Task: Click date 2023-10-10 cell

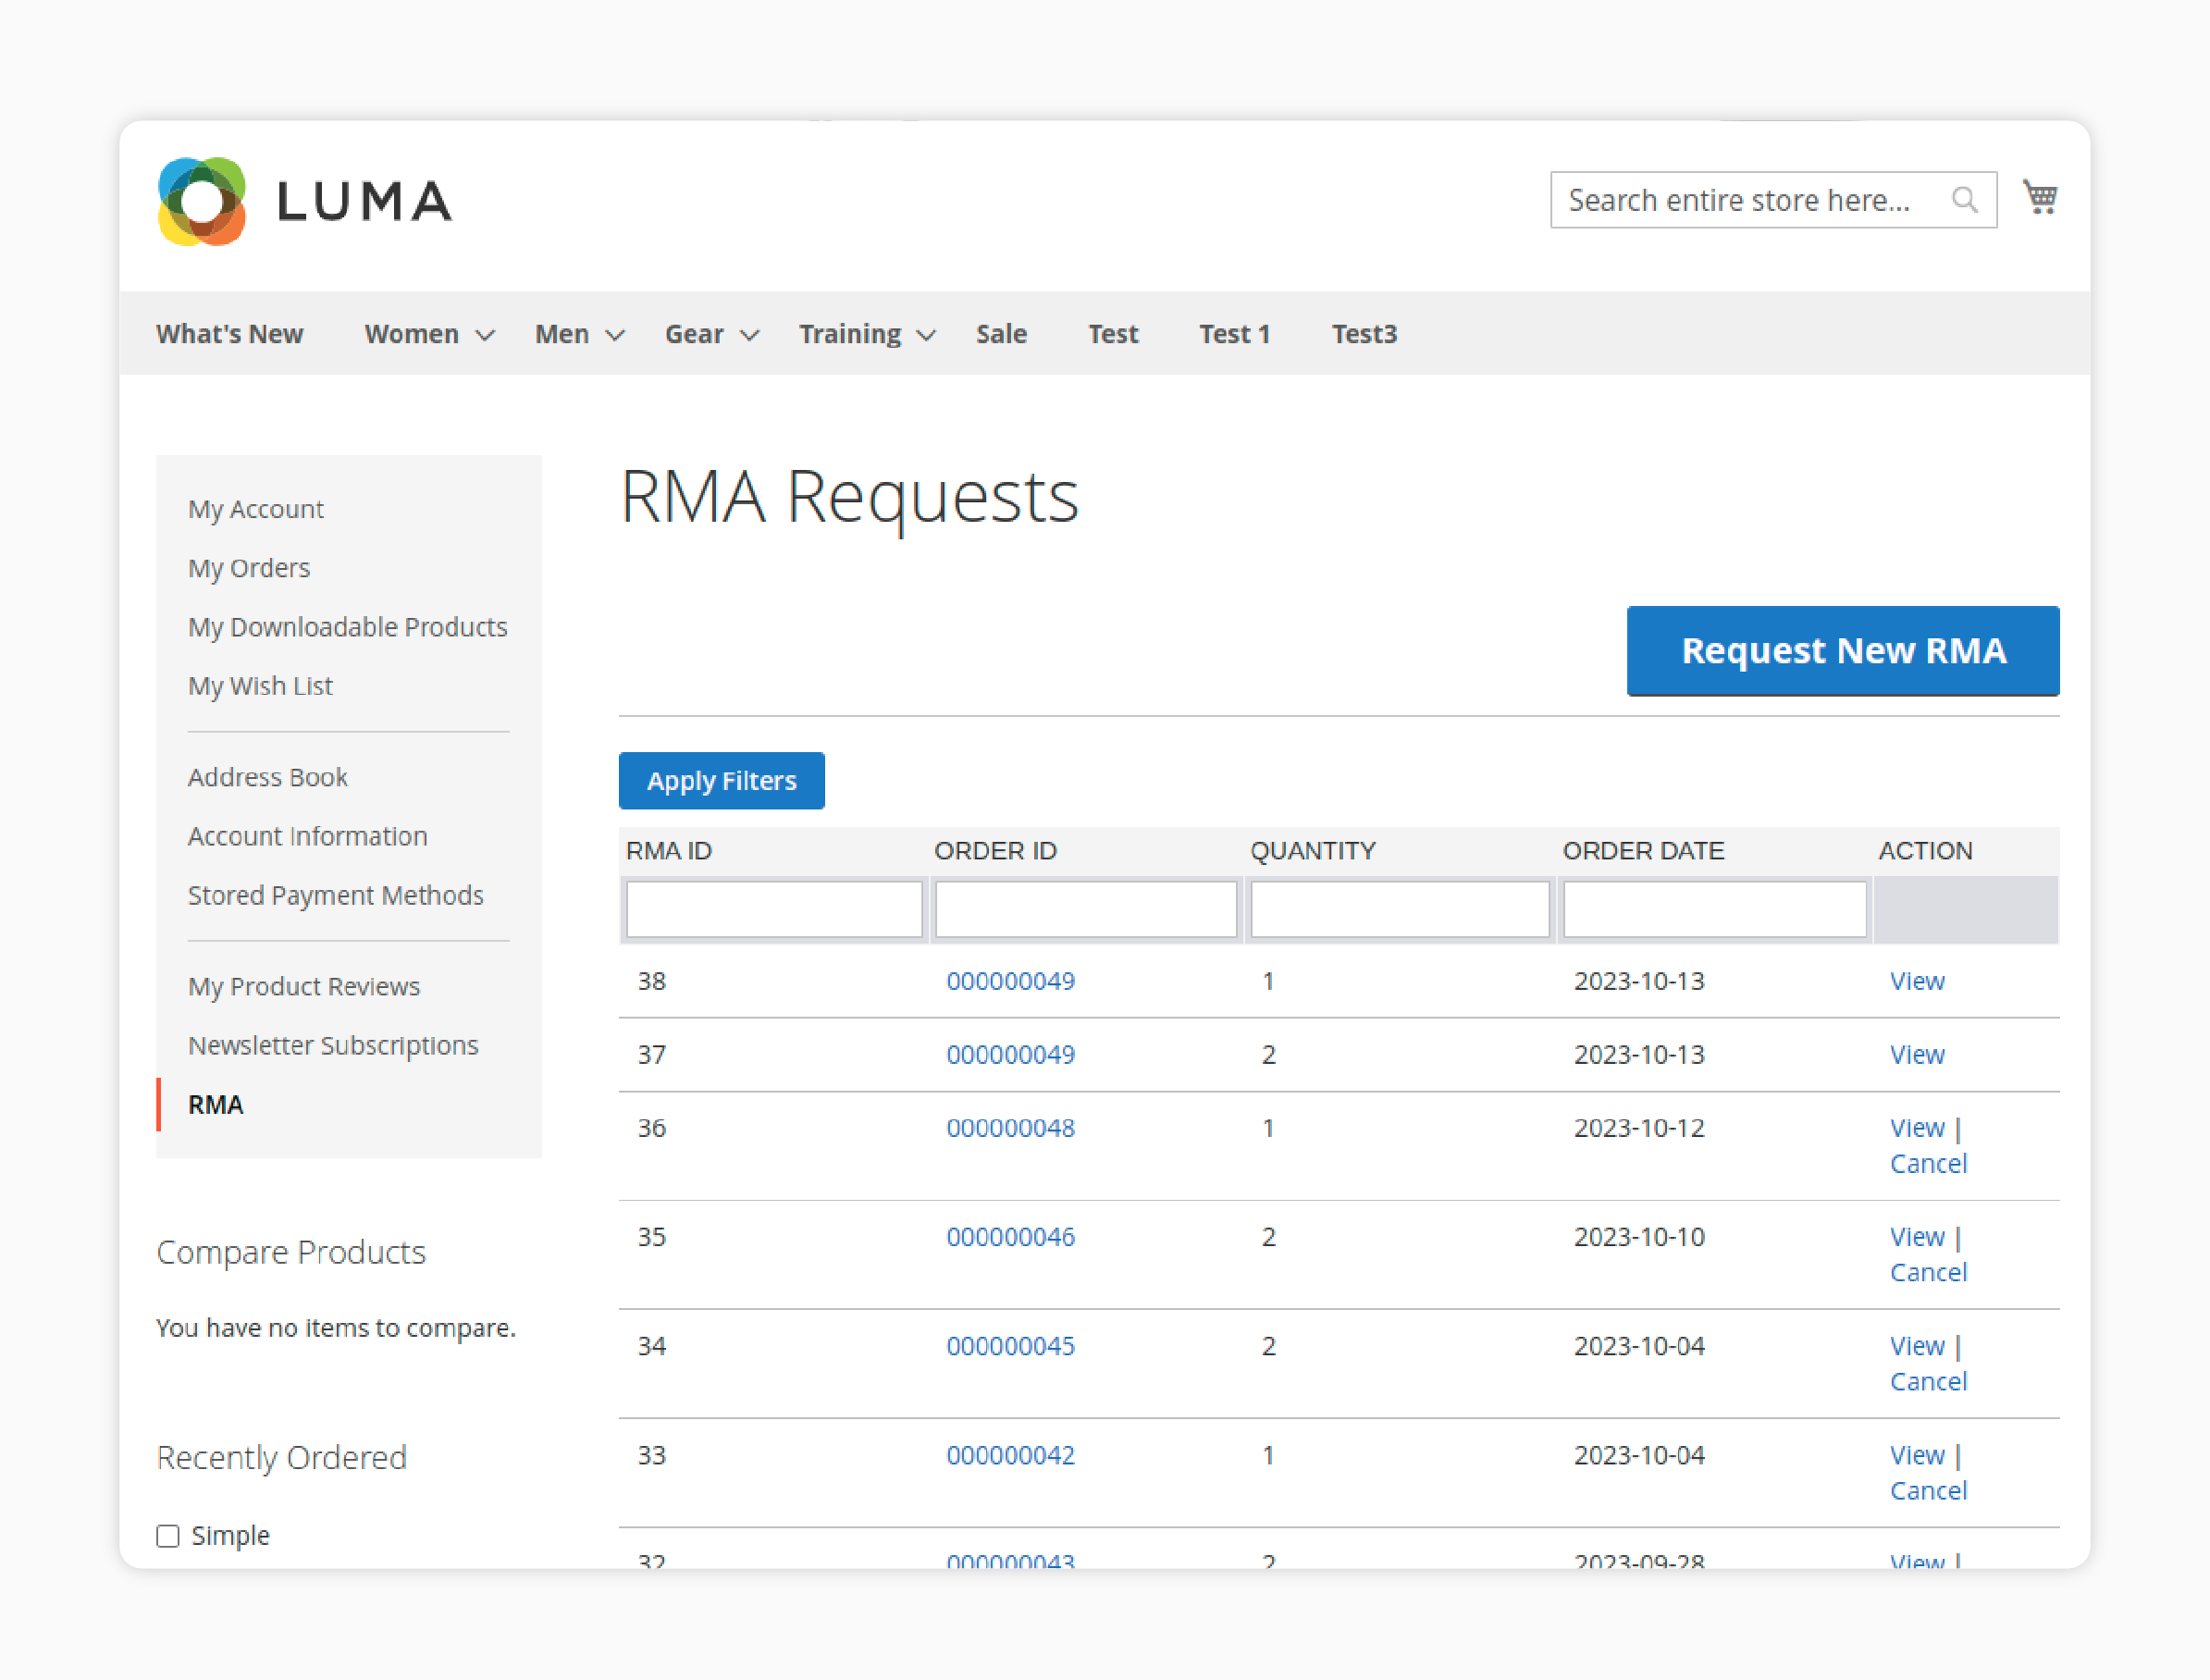Action: (1639, 1237)
